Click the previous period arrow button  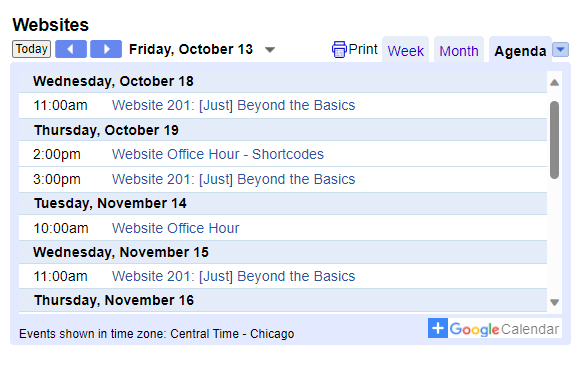pyautogui.click(x=71, y=49)
